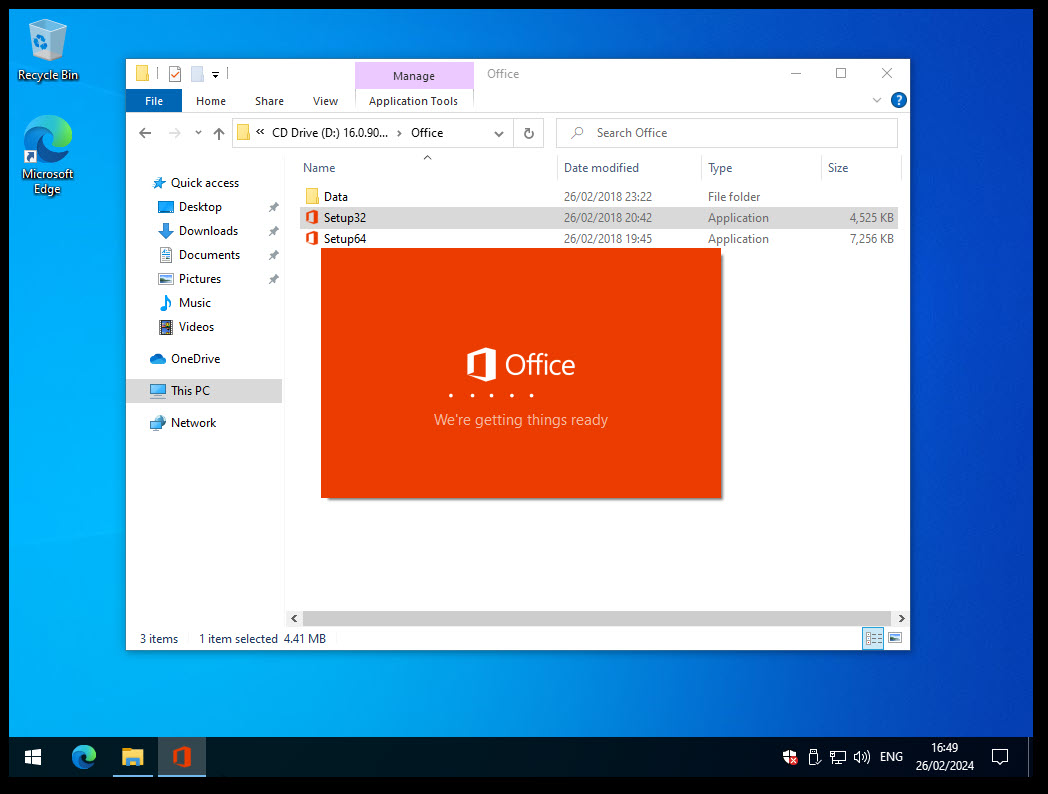
Task: Select the Setup32 application icon
Action: click(311, 217)
